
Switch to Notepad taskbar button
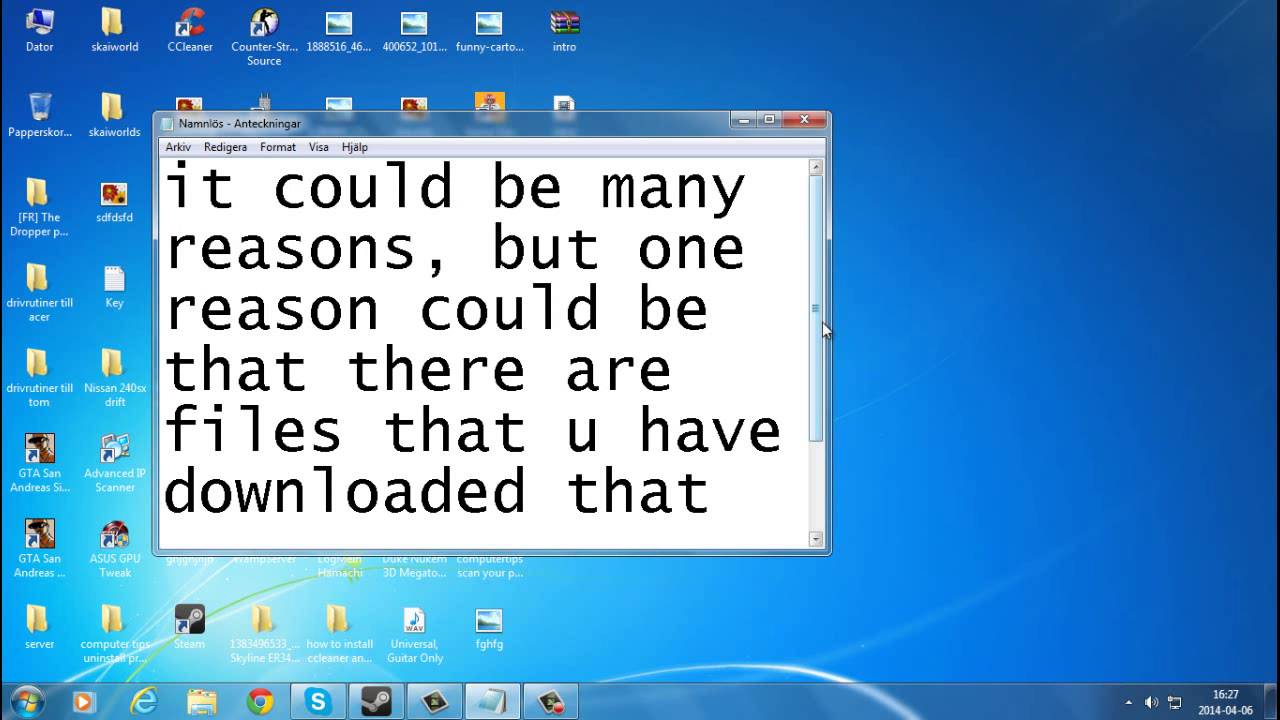tap(493, 702)
